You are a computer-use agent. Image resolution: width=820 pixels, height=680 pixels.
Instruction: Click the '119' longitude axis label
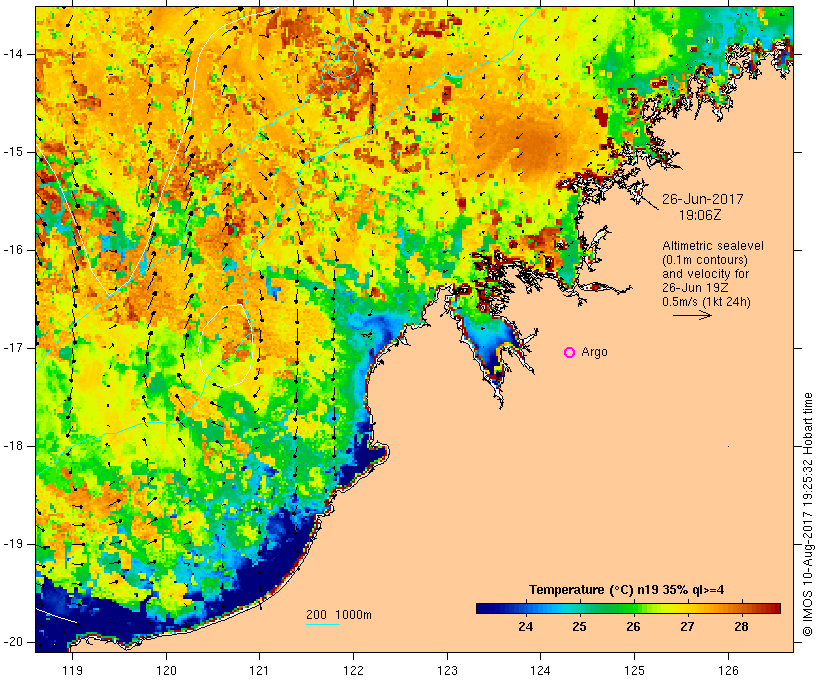click(72, 670)
